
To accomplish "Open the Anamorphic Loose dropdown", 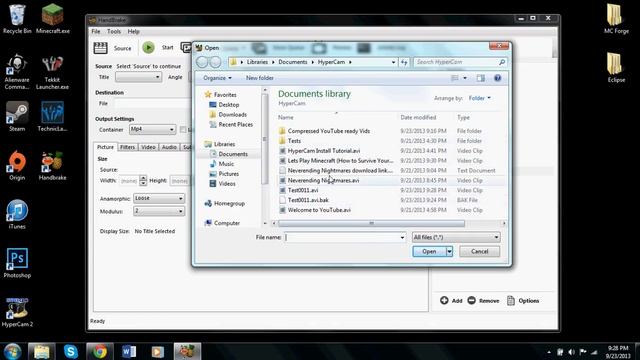I will [x=159, y=198].
